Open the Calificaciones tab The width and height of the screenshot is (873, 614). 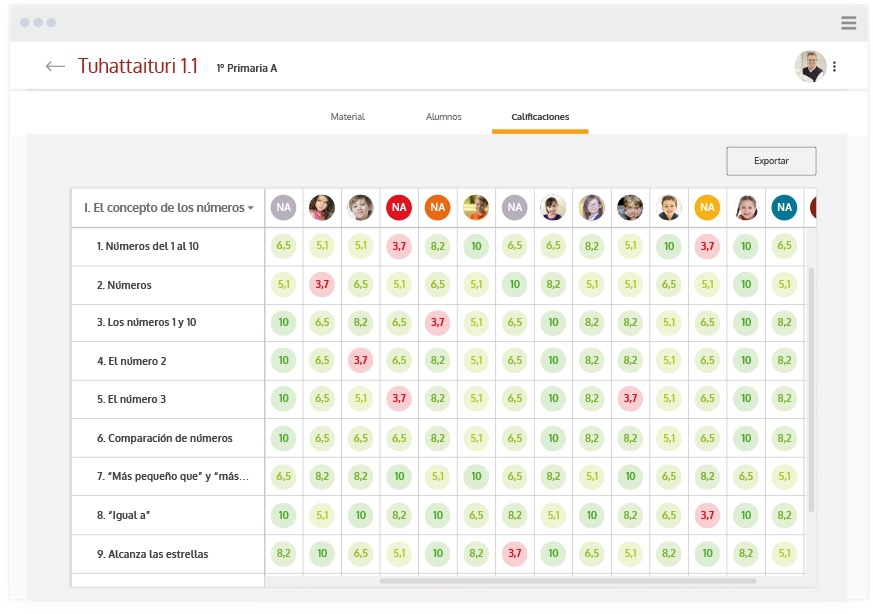(x=540, y=117)
